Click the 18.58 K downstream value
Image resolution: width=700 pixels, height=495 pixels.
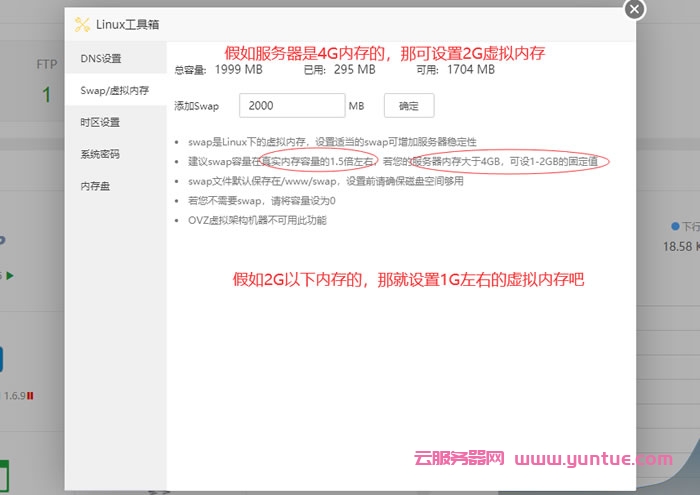tap(680, 246)
